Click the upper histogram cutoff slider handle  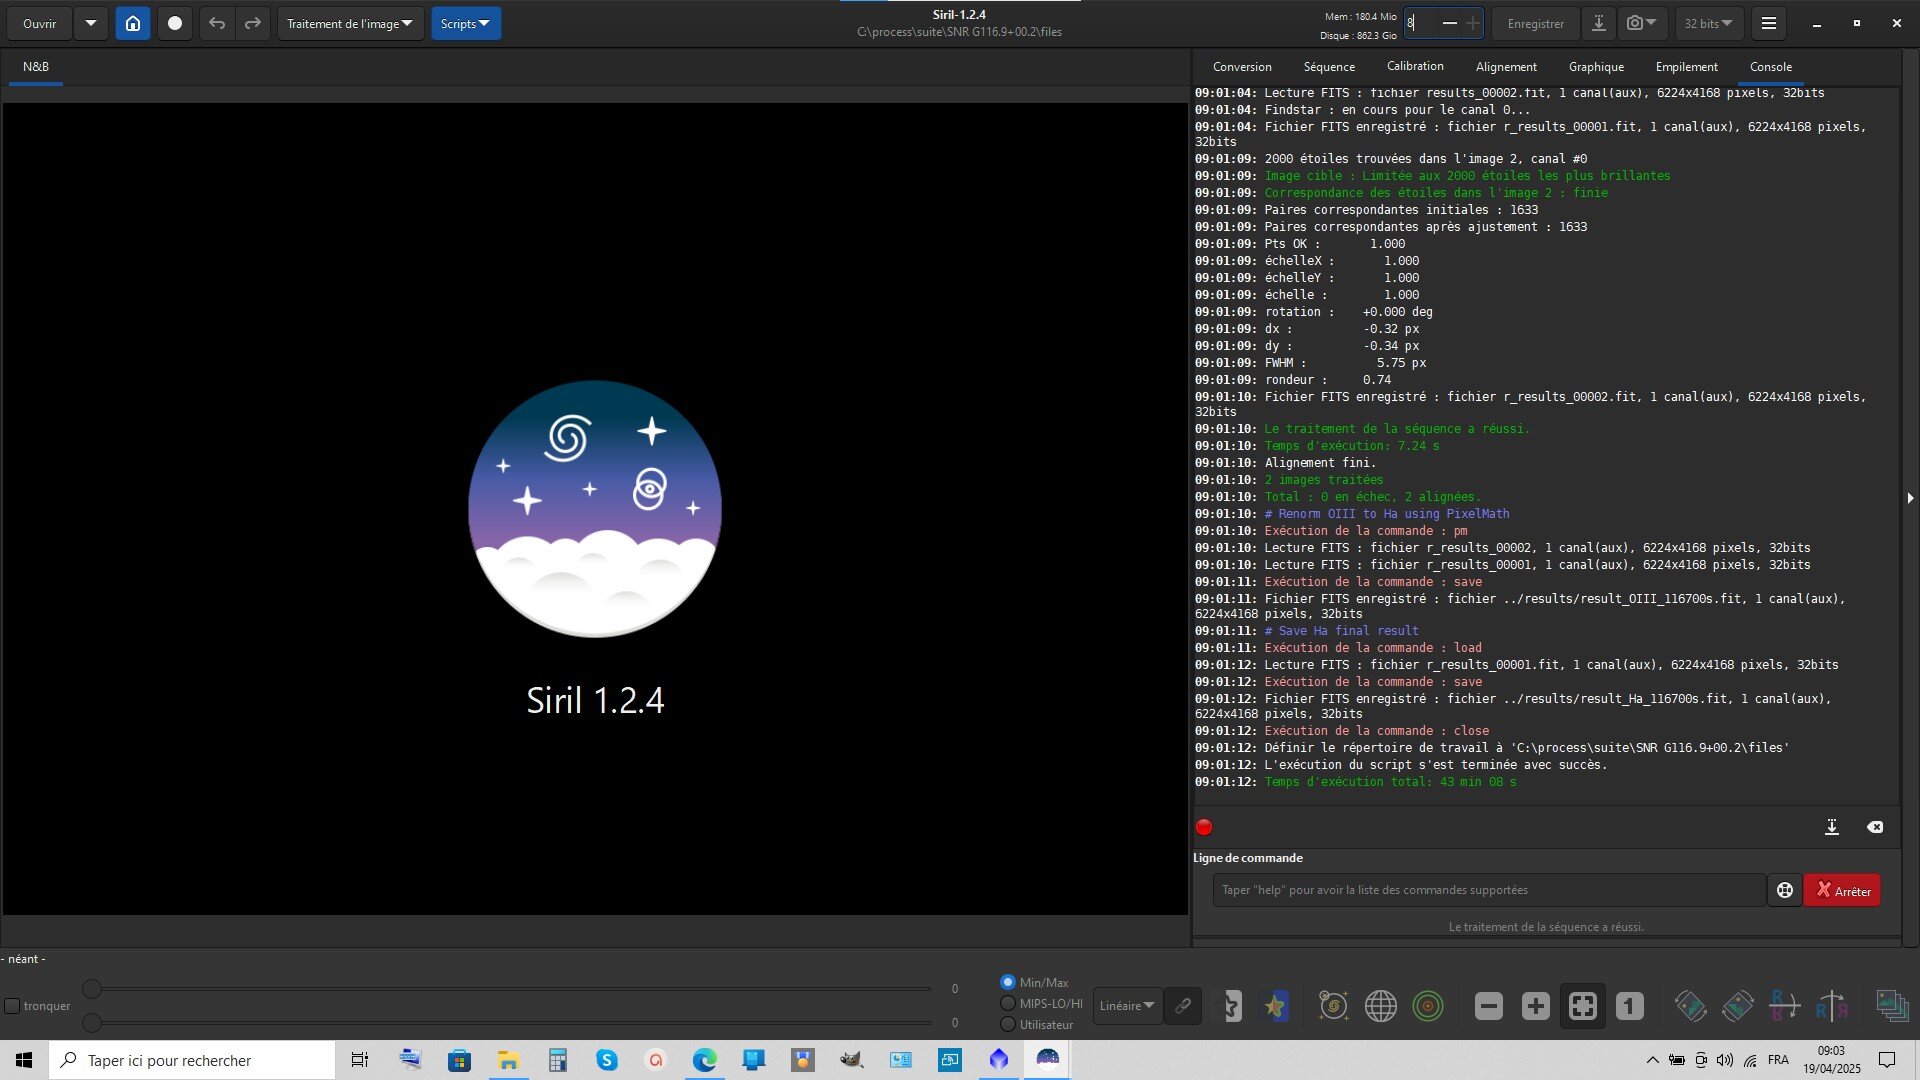pyautogui.click(x=92, y=989)
